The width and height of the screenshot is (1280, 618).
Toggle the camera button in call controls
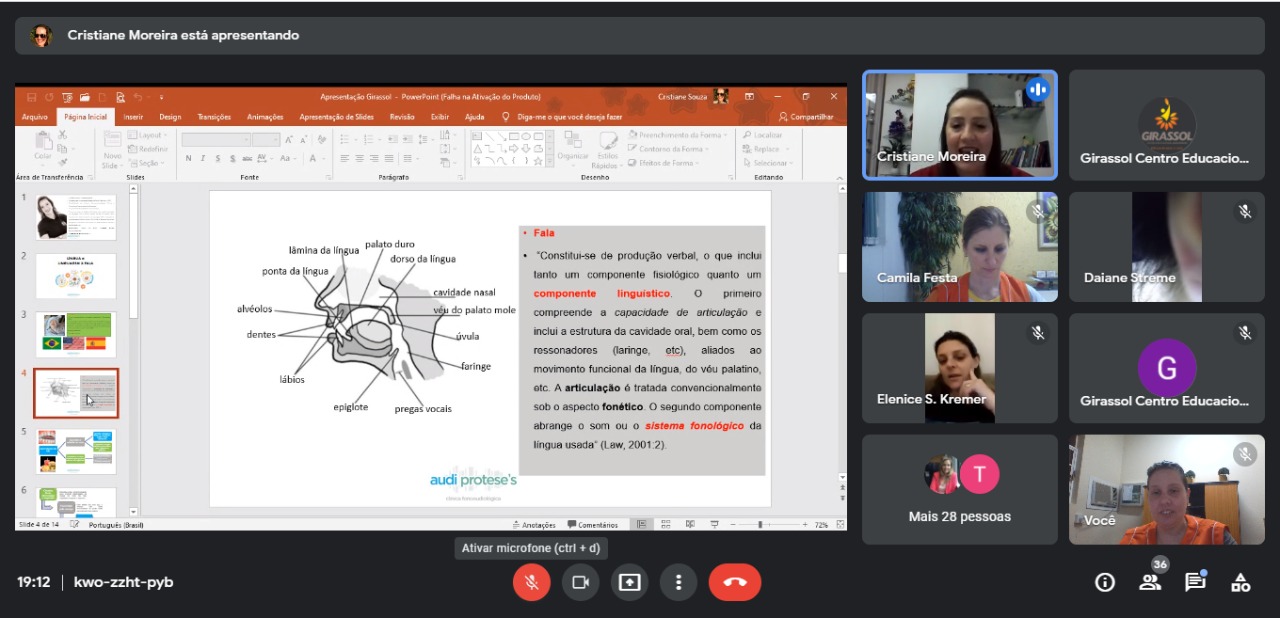(580, 582)
